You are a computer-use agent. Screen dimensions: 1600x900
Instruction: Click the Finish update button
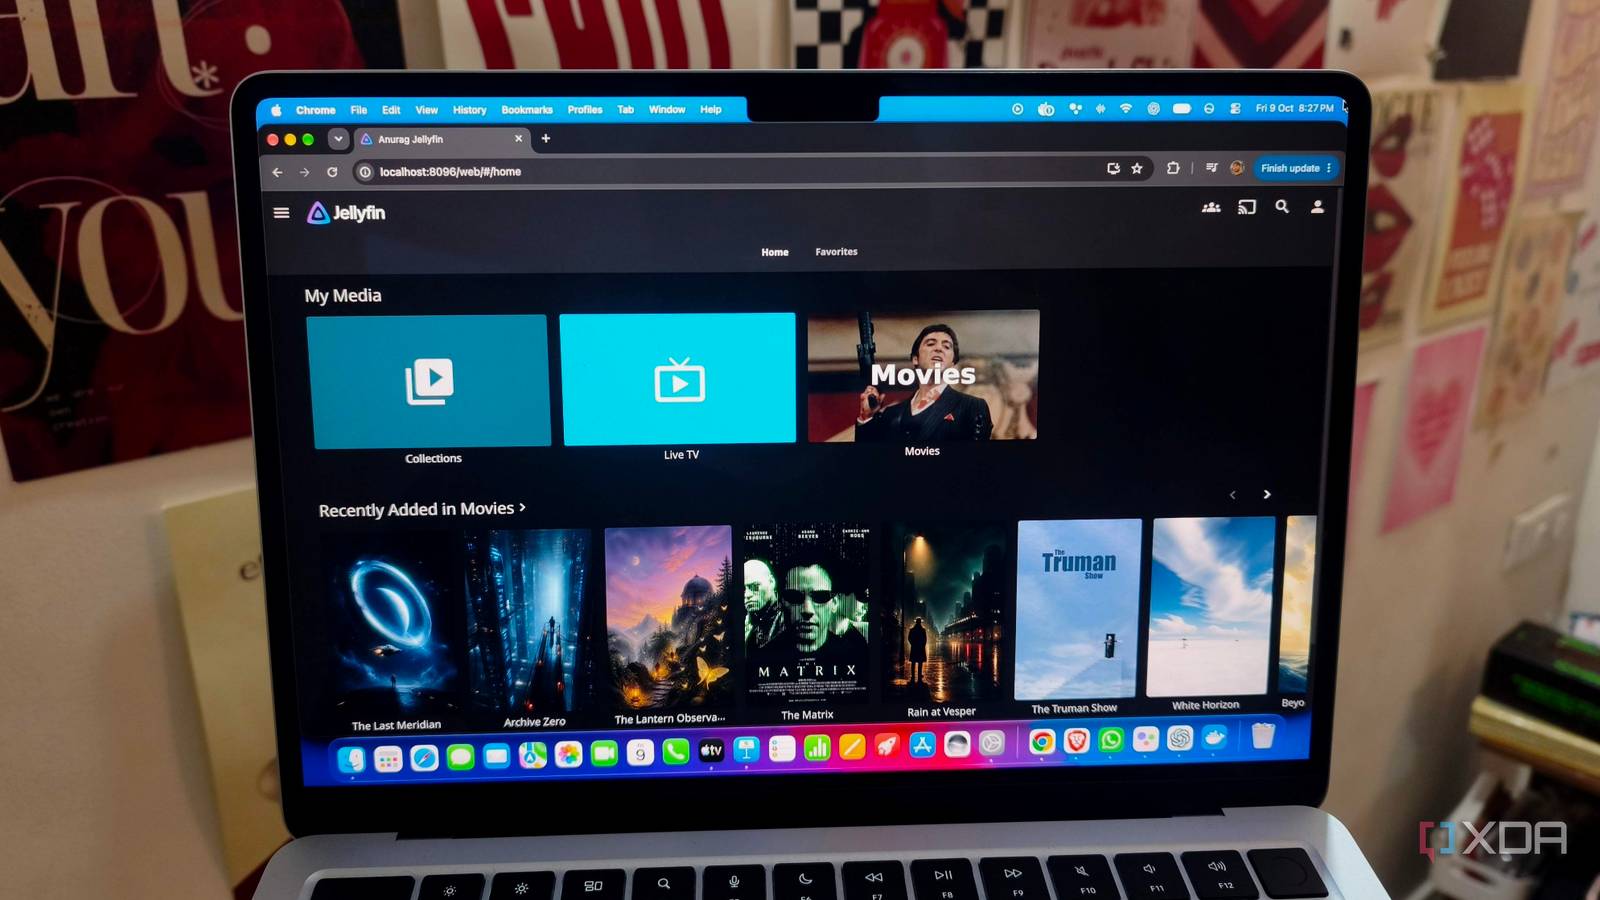[x=1295, y=168]
